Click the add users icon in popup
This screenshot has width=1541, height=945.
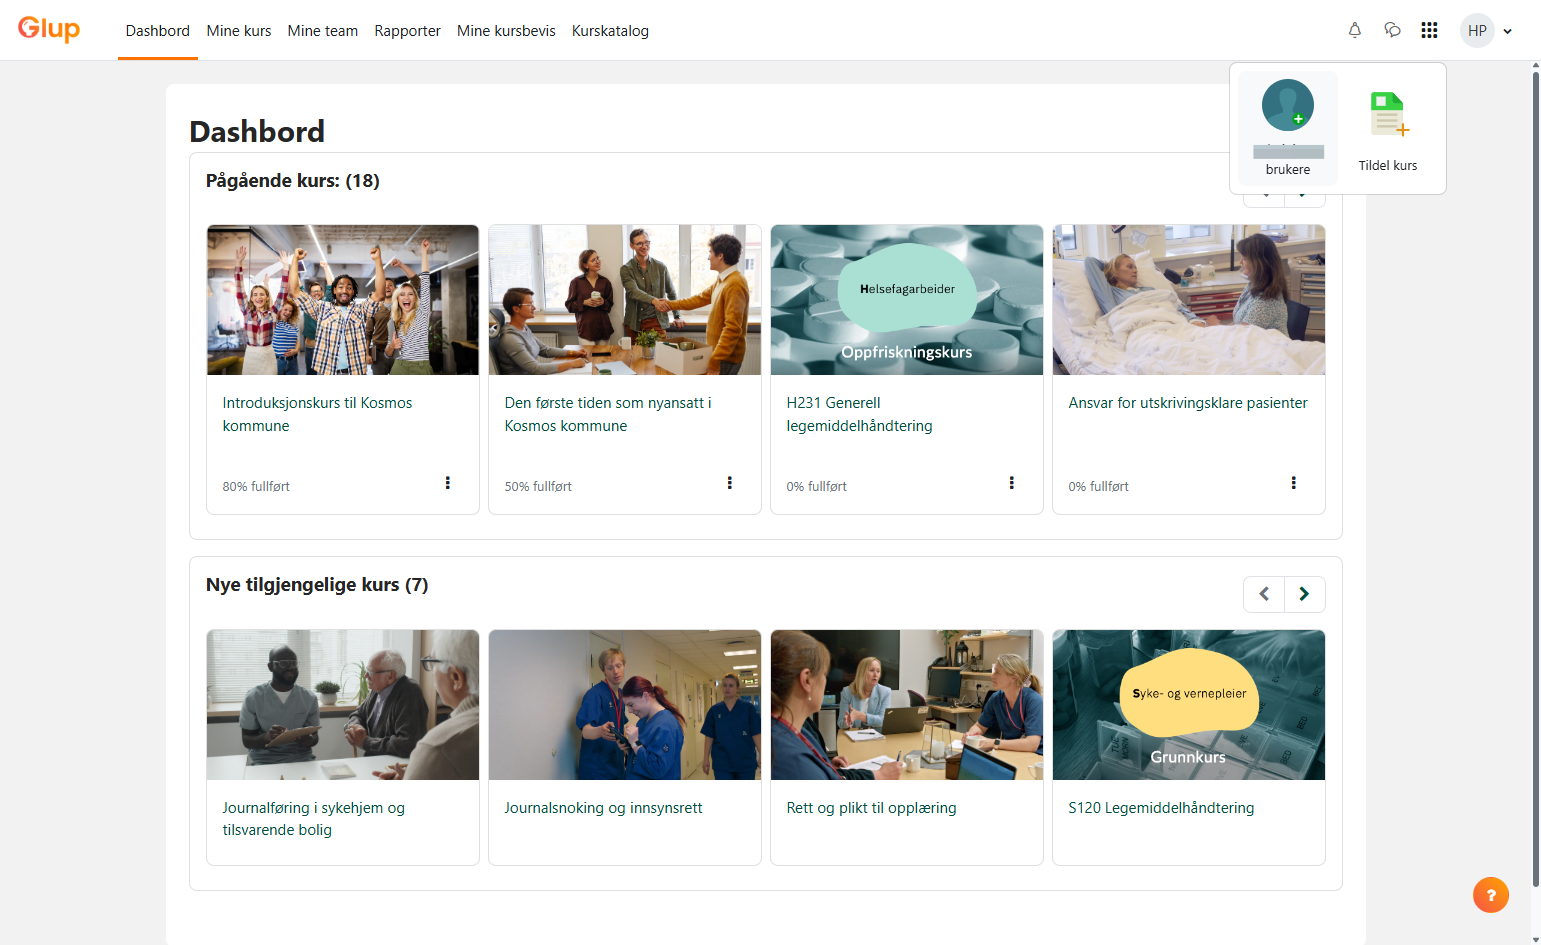1288,105
